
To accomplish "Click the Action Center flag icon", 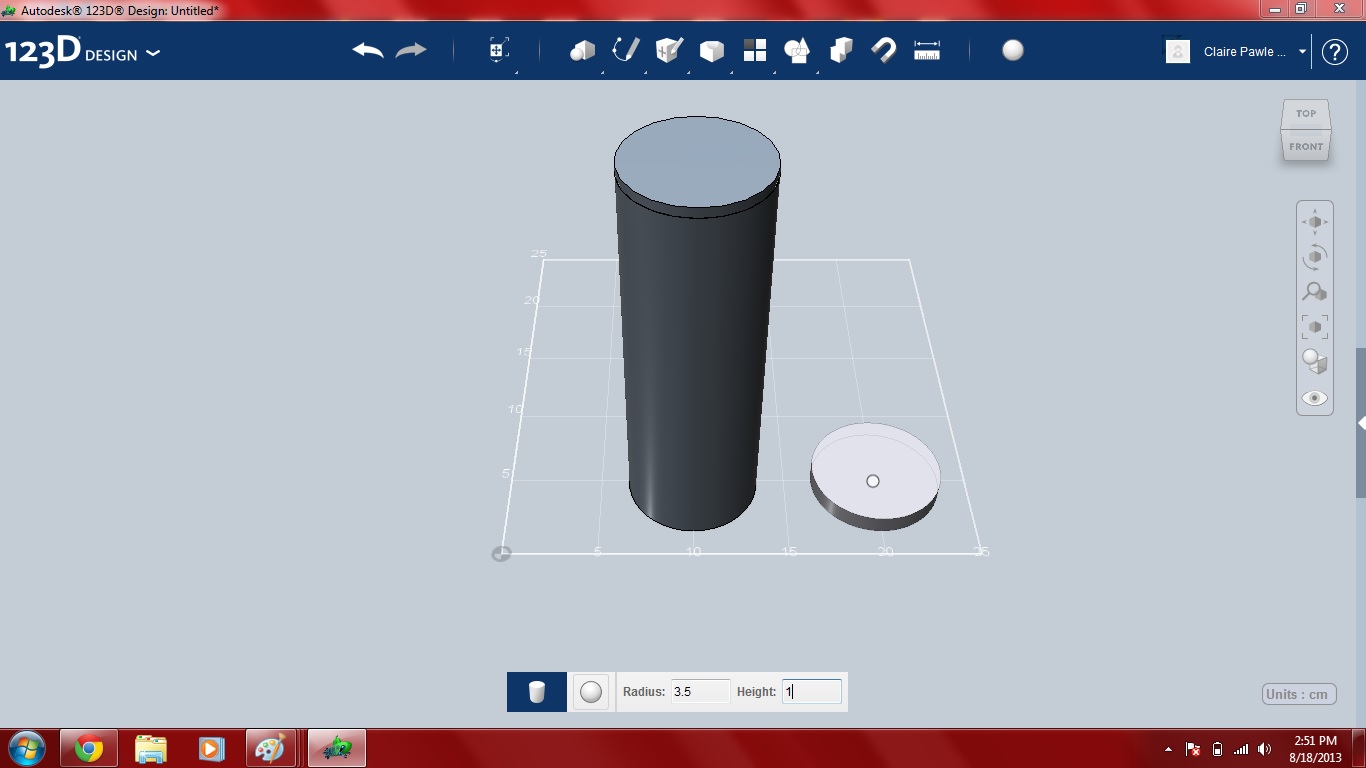I will pos(1193,749).
